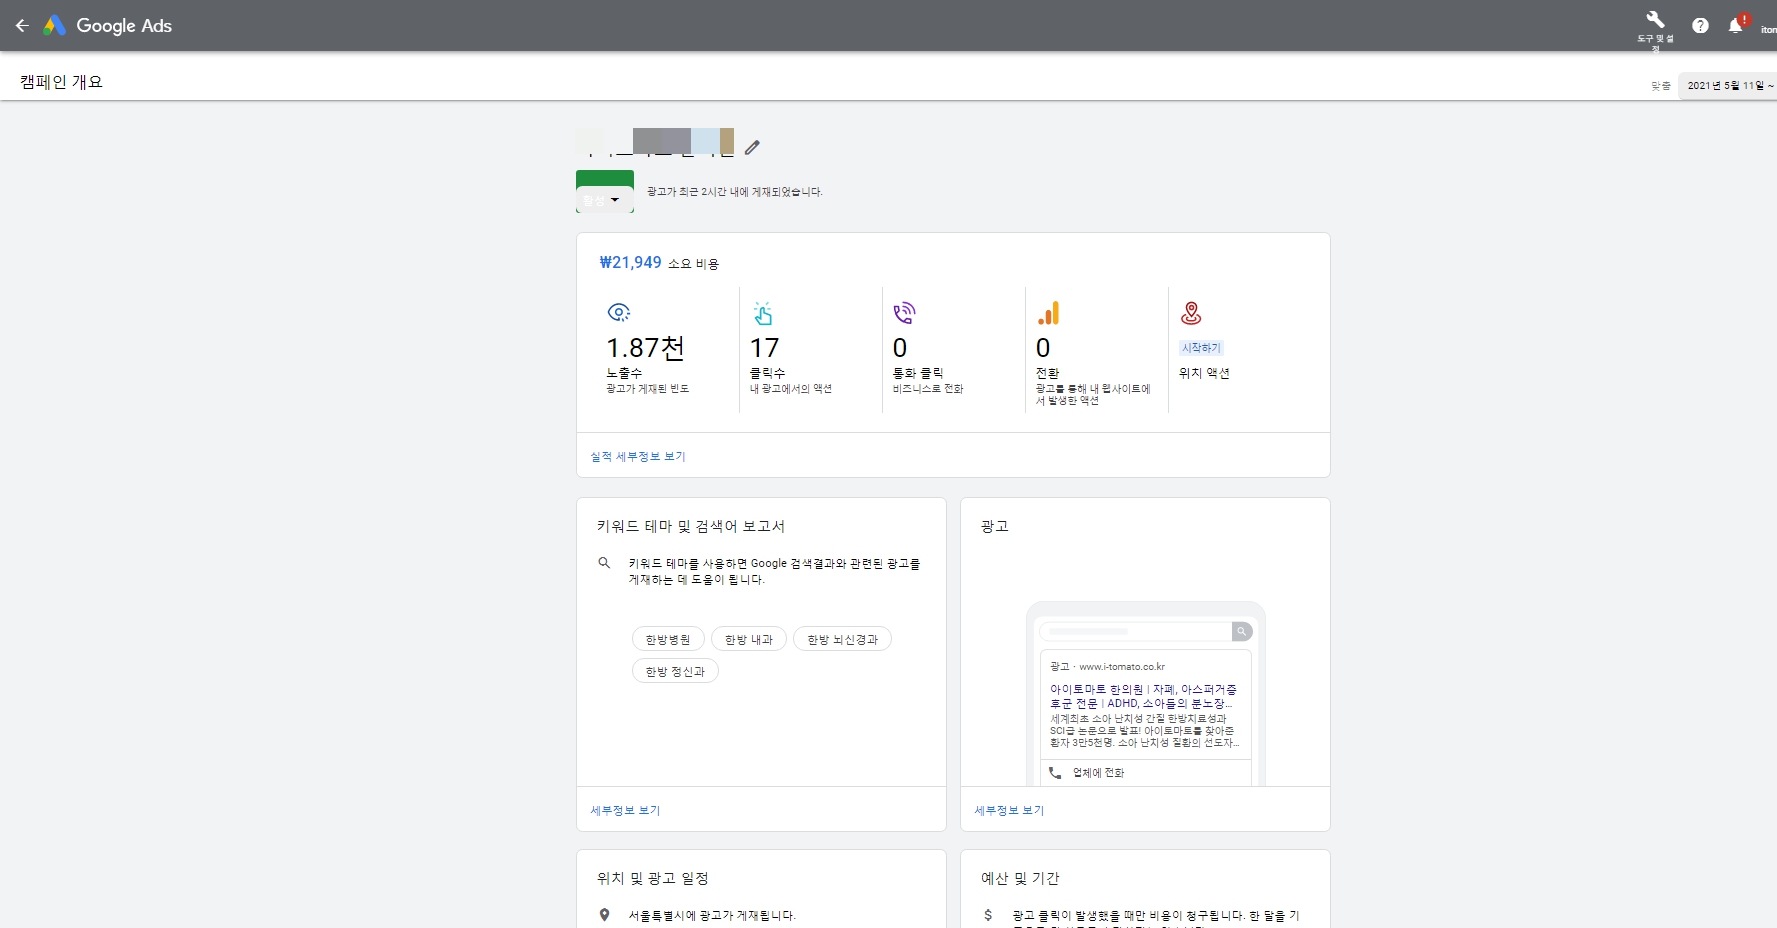Click the ₩21,949 cost value
Viewport: 1777px width, 928px height.
click(x=630, y=262)
